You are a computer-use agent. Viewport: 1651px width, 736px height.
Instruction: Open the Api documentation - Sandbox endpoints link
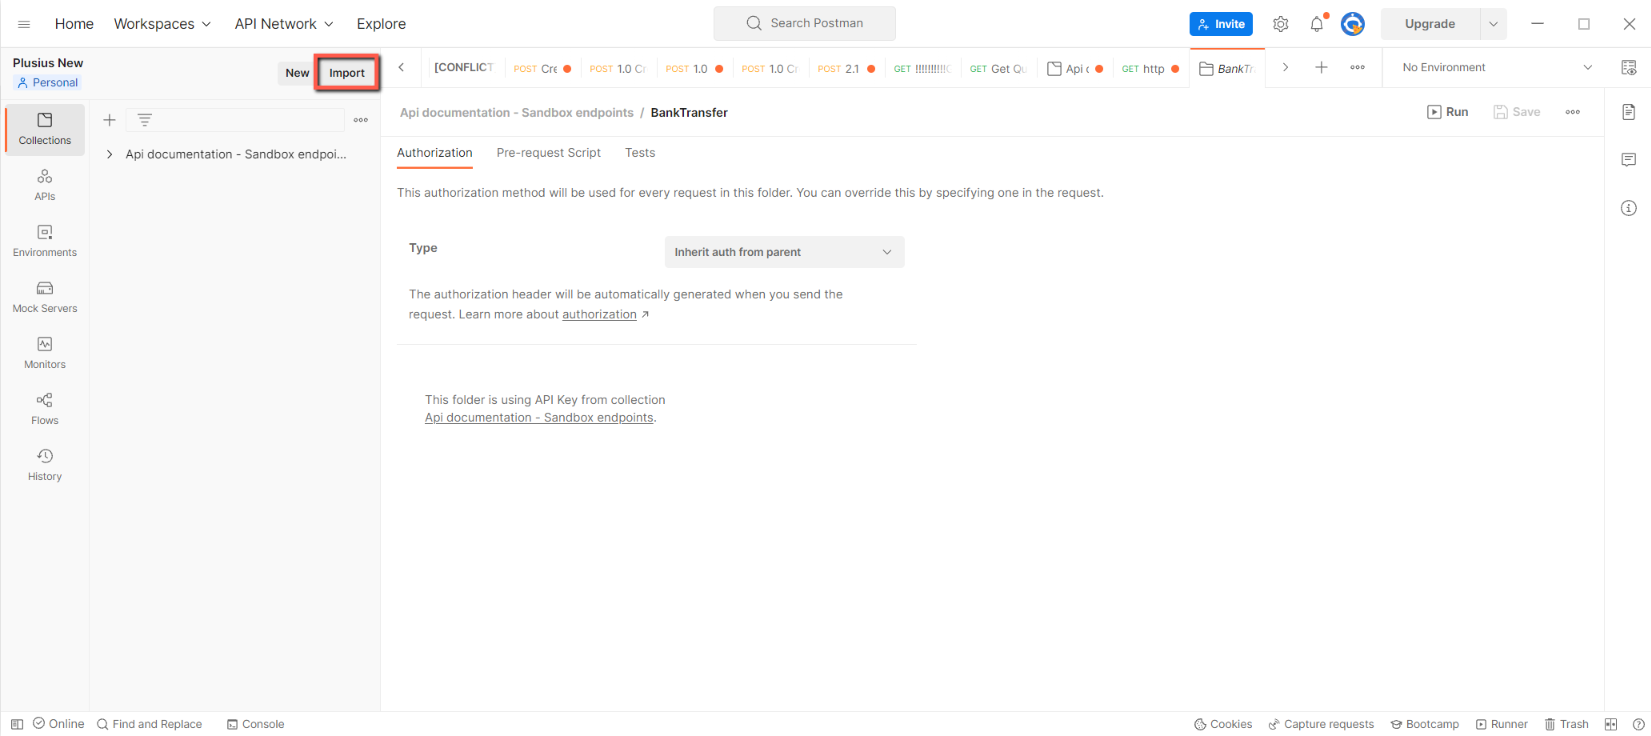pyautogui.click(x=539, y=418)
